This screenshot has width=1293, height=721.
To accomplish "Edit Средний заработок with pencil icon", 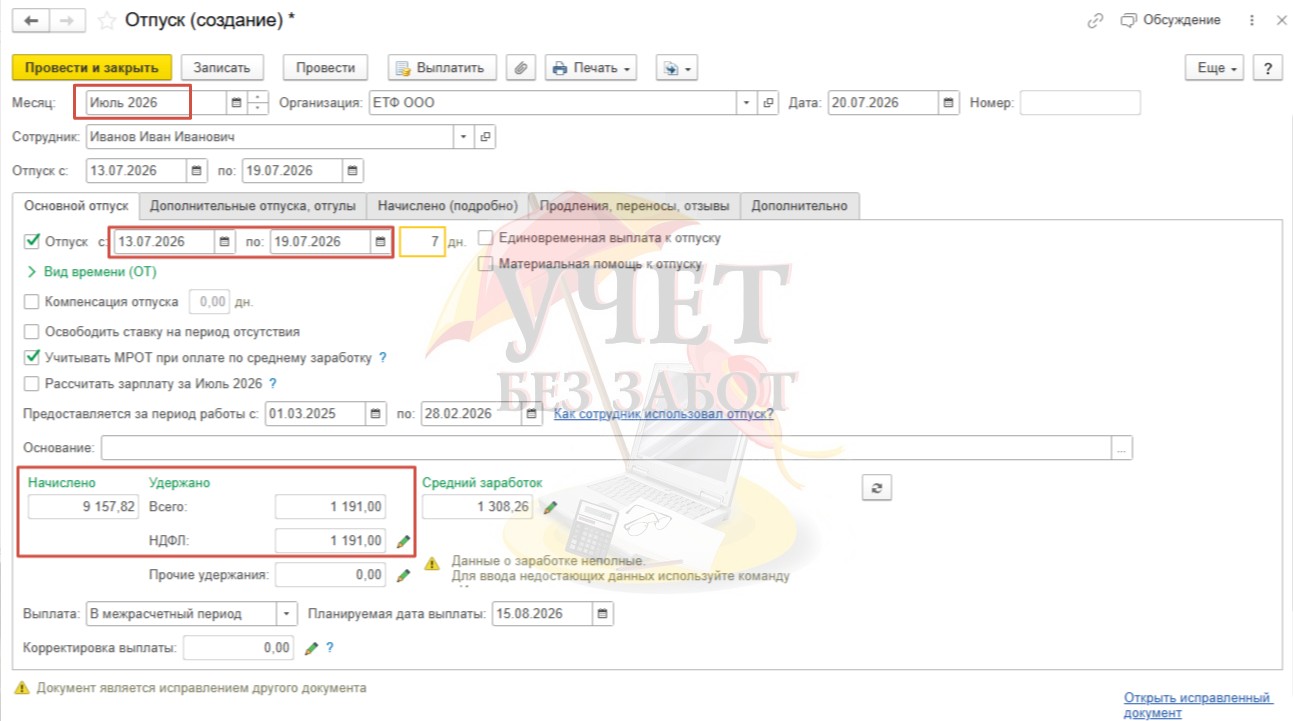I will point(549,507).
